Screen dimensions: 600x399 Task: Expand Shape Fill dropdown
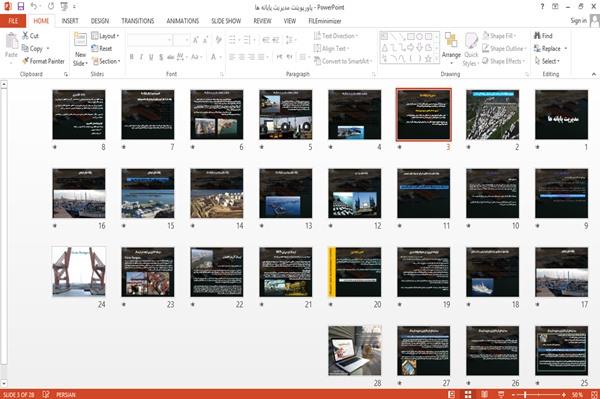click(499, 36)
